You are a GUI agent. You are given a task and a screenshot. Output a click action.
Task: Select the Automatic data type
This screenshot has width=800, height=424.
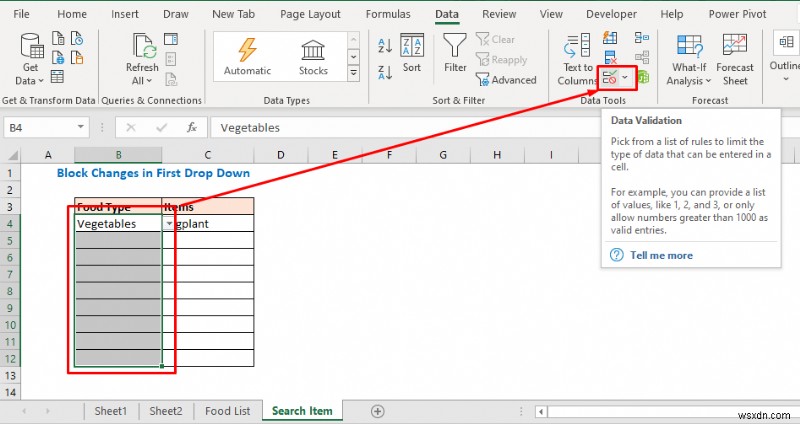(x=247, y=57)
